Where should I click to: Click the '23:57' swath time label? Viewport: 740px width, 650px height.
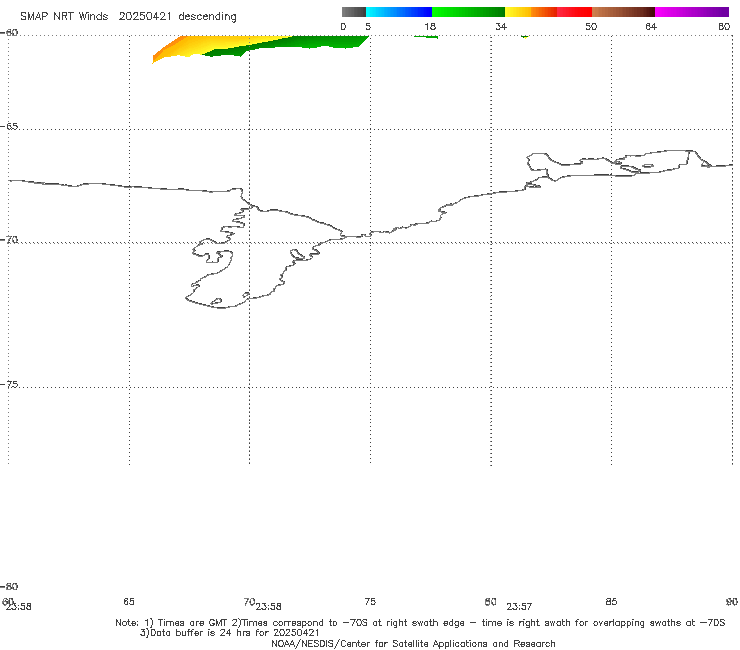tap(519, 607)
